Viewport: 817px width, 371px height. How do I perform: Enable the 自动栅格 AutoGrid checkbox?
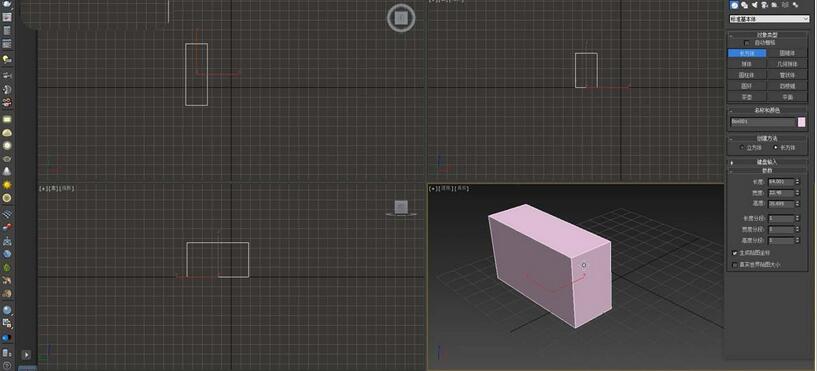(747, 43)
